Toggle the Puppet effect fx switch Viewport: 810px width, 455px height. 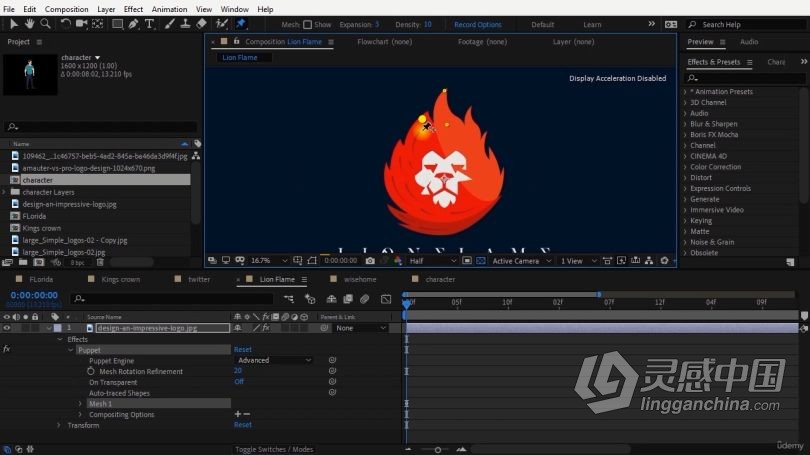coord(7,350)
